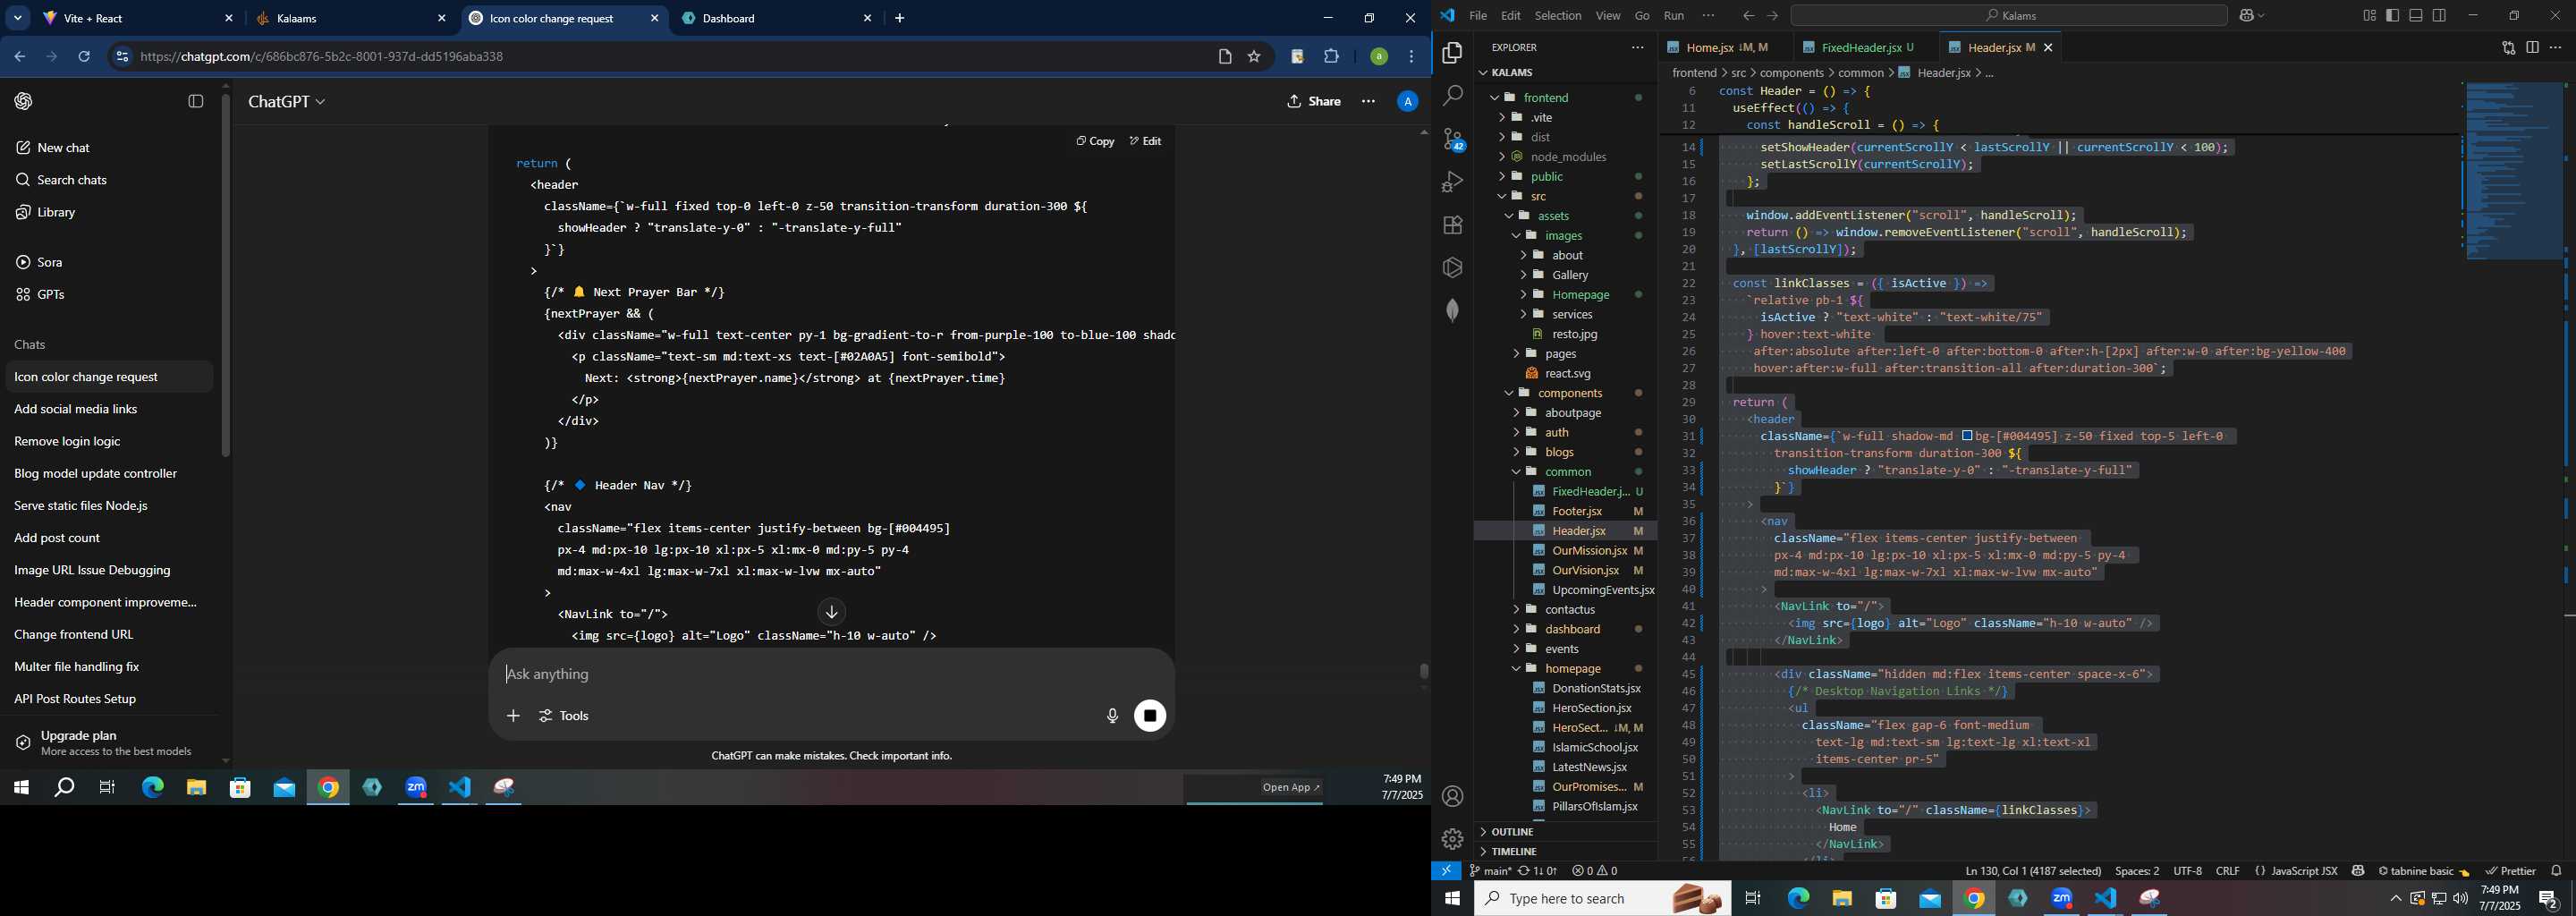
Task: Click the Open Changes icon in the editor toolbar
Action: tap(2508, 47)
